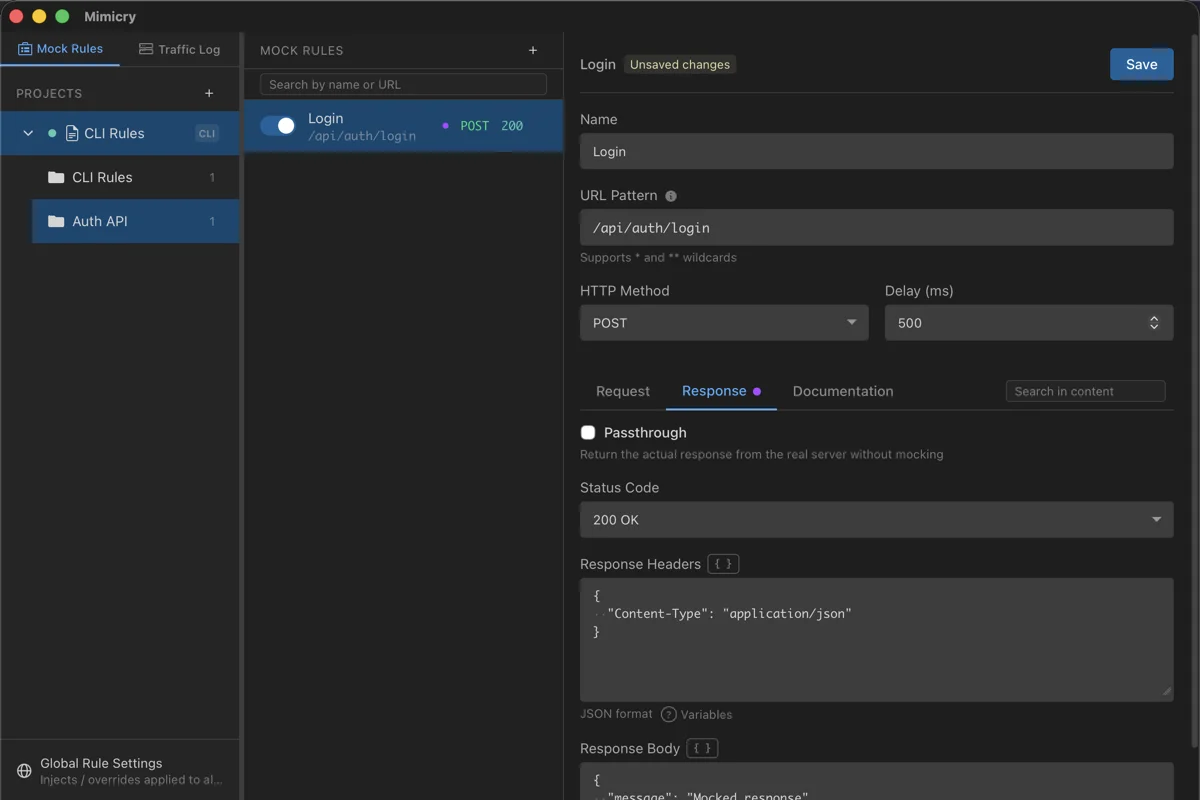Switch to the Mock Rules tab
This screenshot has width=1200, height=800.
(x=60, y=49)
